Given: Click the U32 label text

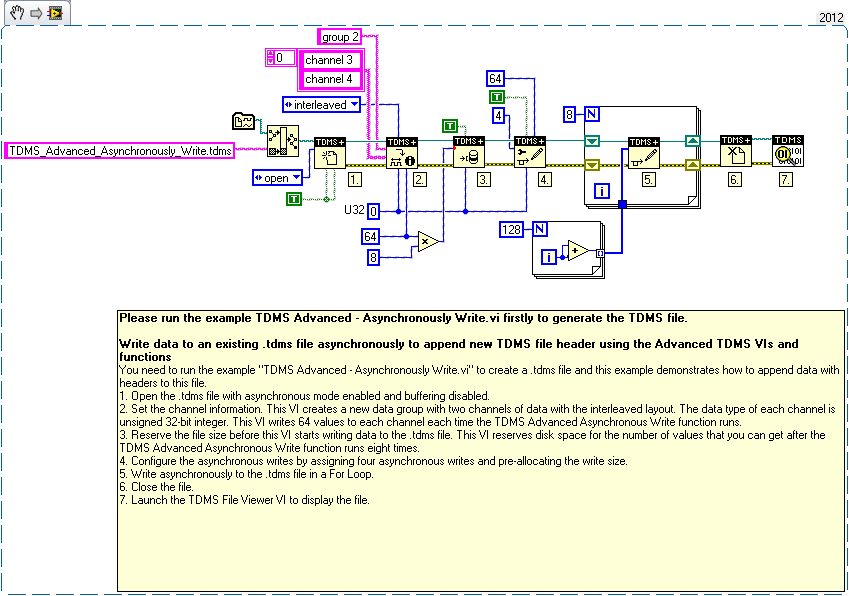Looking at the screenshot, I should pos(354,209).
